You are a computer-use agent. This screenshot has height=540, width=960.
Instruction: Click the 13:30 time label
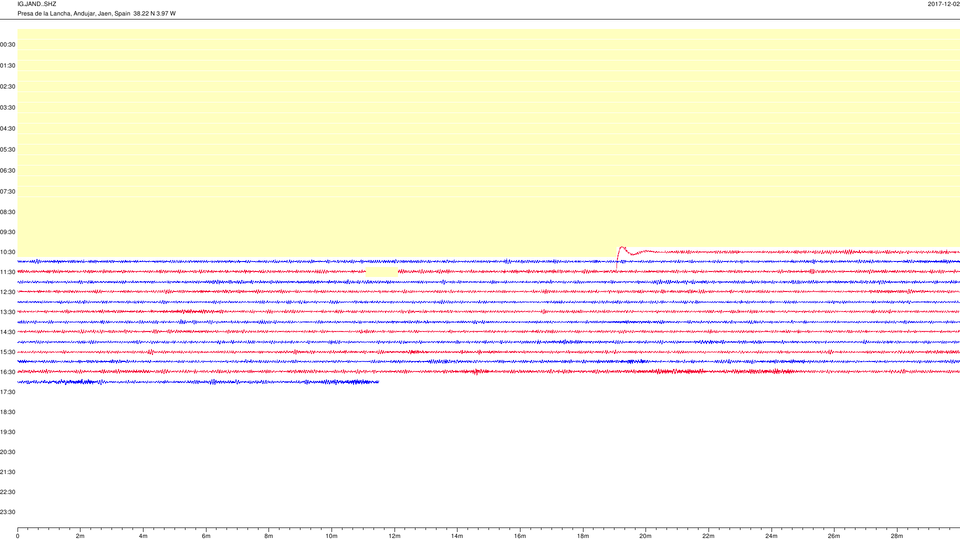(x=8, y=312)
